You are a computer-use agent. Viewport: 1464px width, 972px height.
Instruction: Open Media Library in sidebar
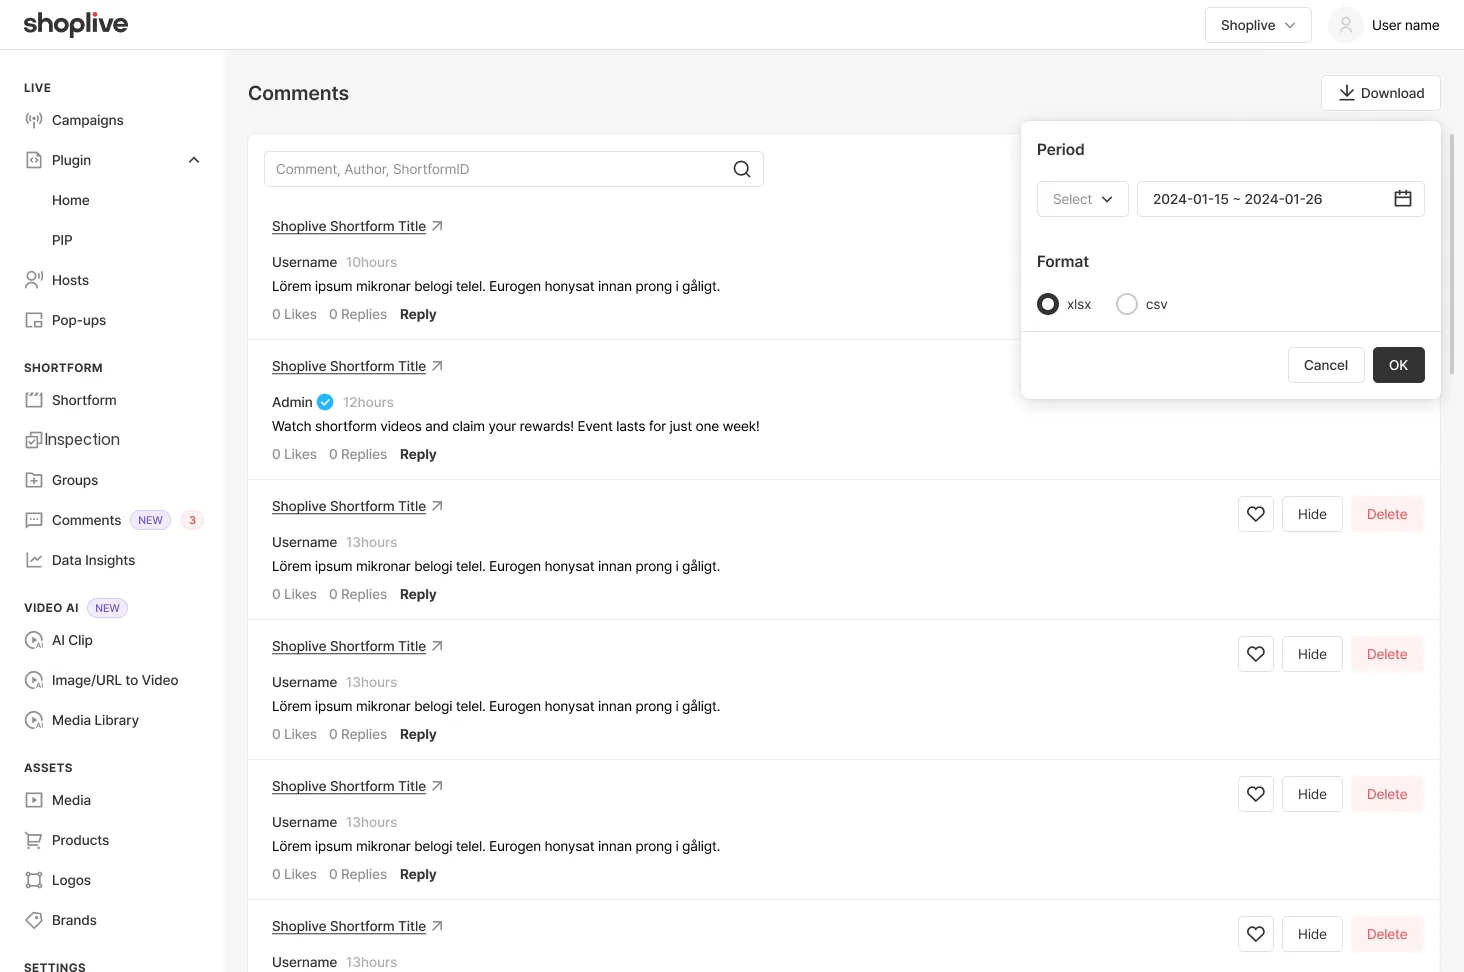click(x=95, y=720)
